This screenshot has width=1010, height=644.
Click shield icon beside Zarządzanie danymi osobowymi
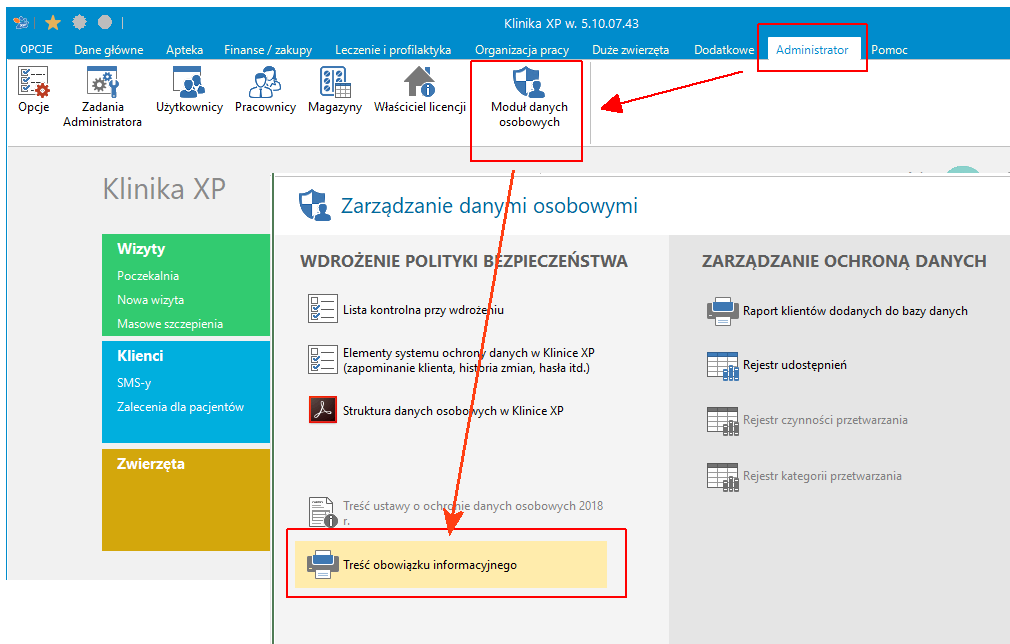point(315,205)
